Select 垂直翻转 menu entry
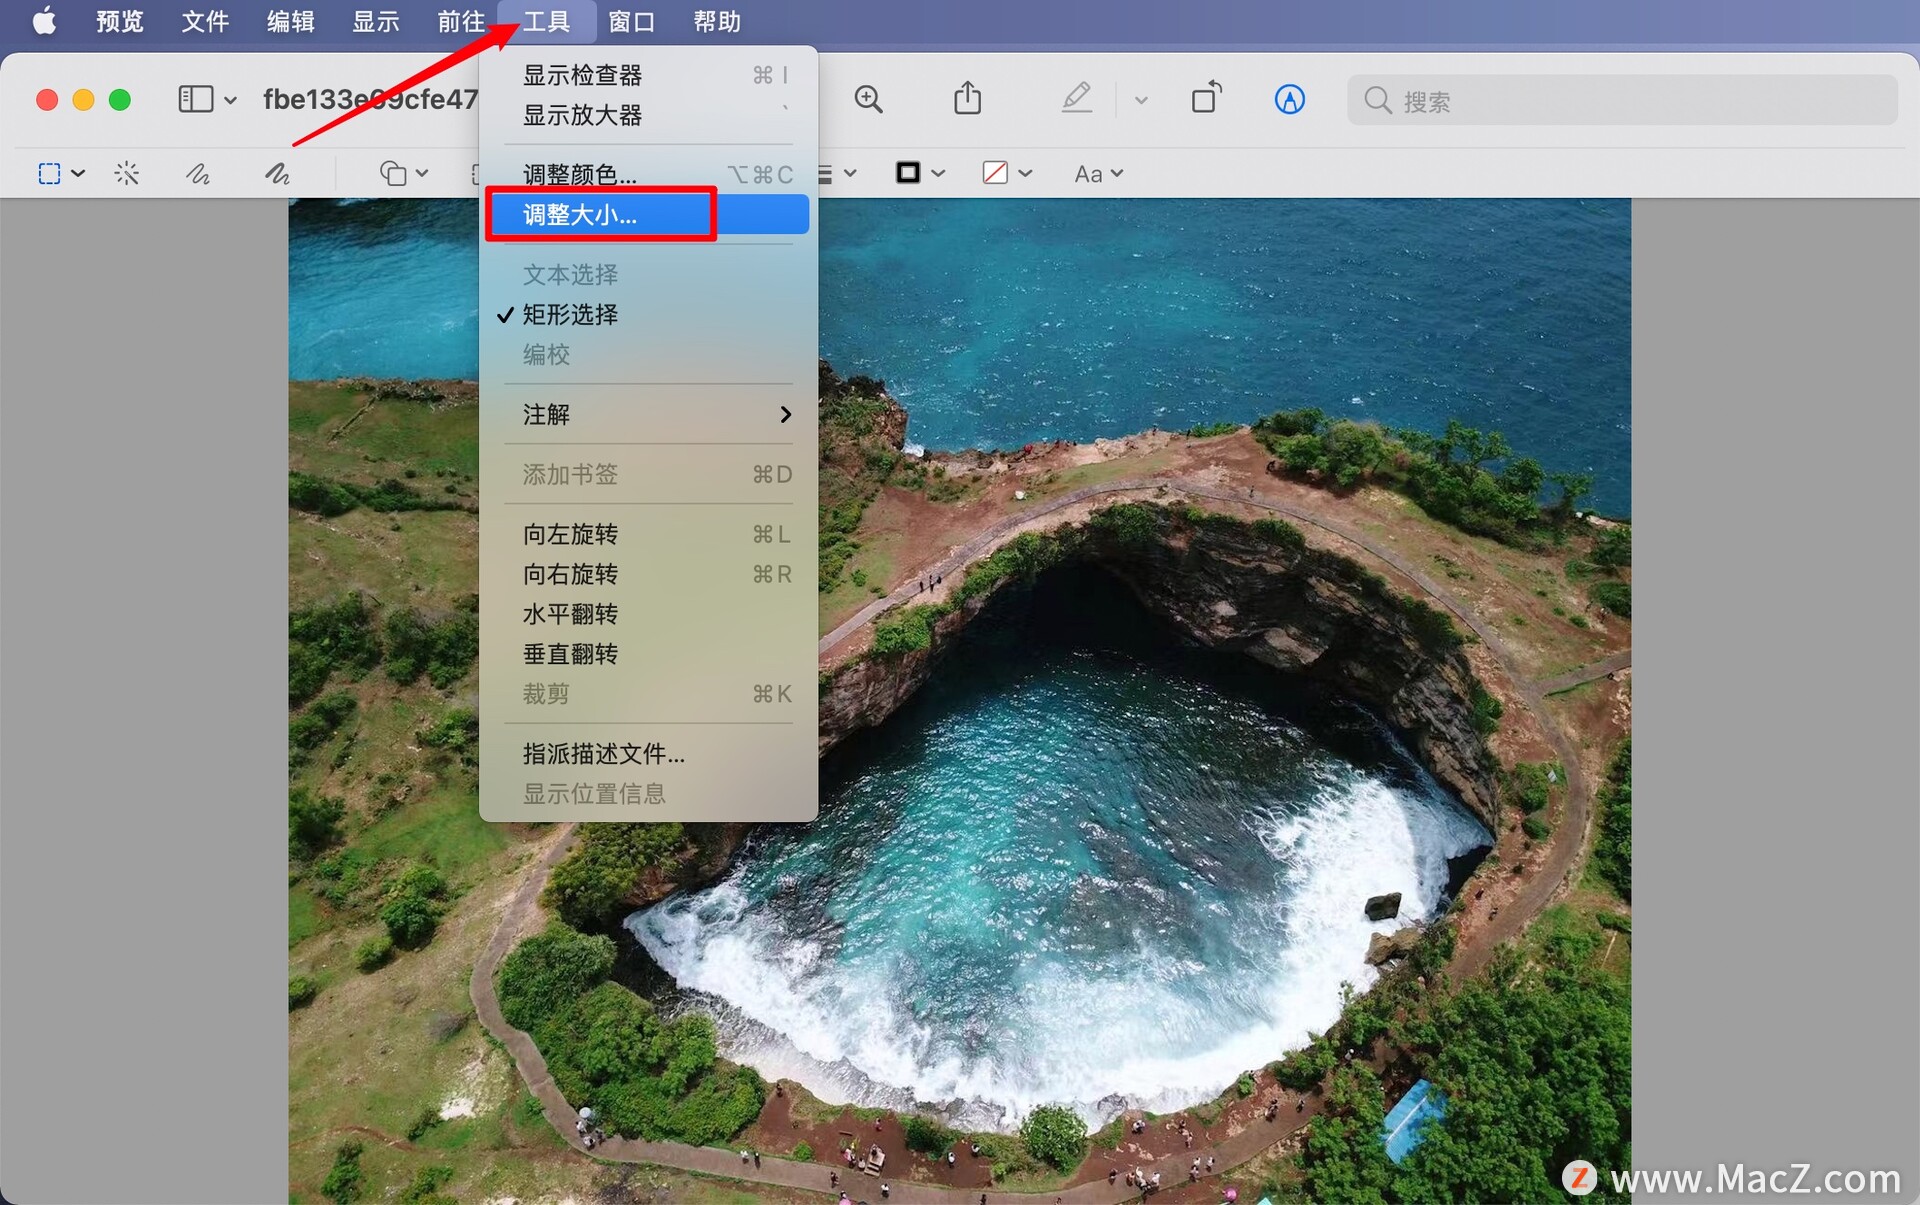The image size is (1920, 1205). point(648,654)
